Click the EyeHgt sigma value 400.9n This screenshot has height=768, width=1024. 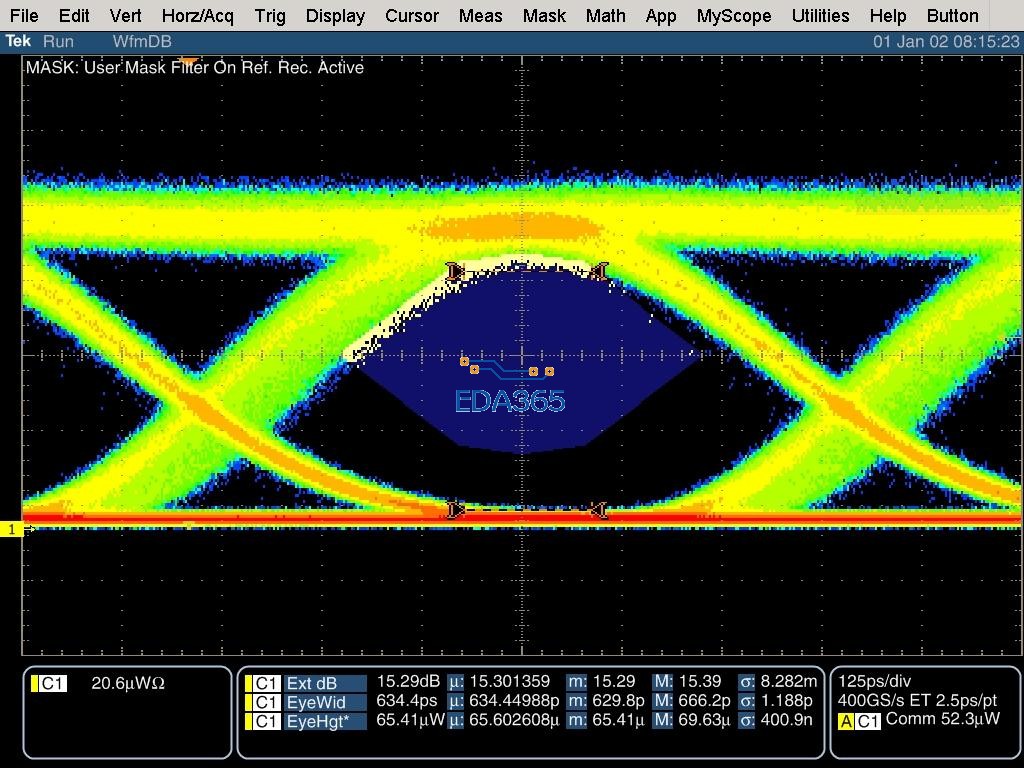[787, 720]
